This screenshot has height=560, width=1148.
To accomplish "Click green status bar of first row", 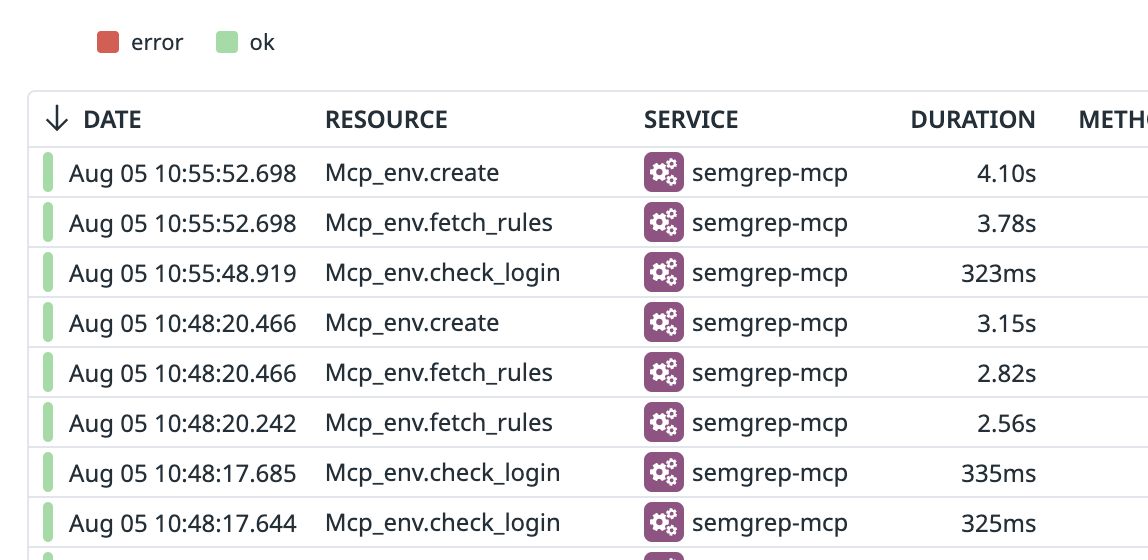I will coord(47,173).
